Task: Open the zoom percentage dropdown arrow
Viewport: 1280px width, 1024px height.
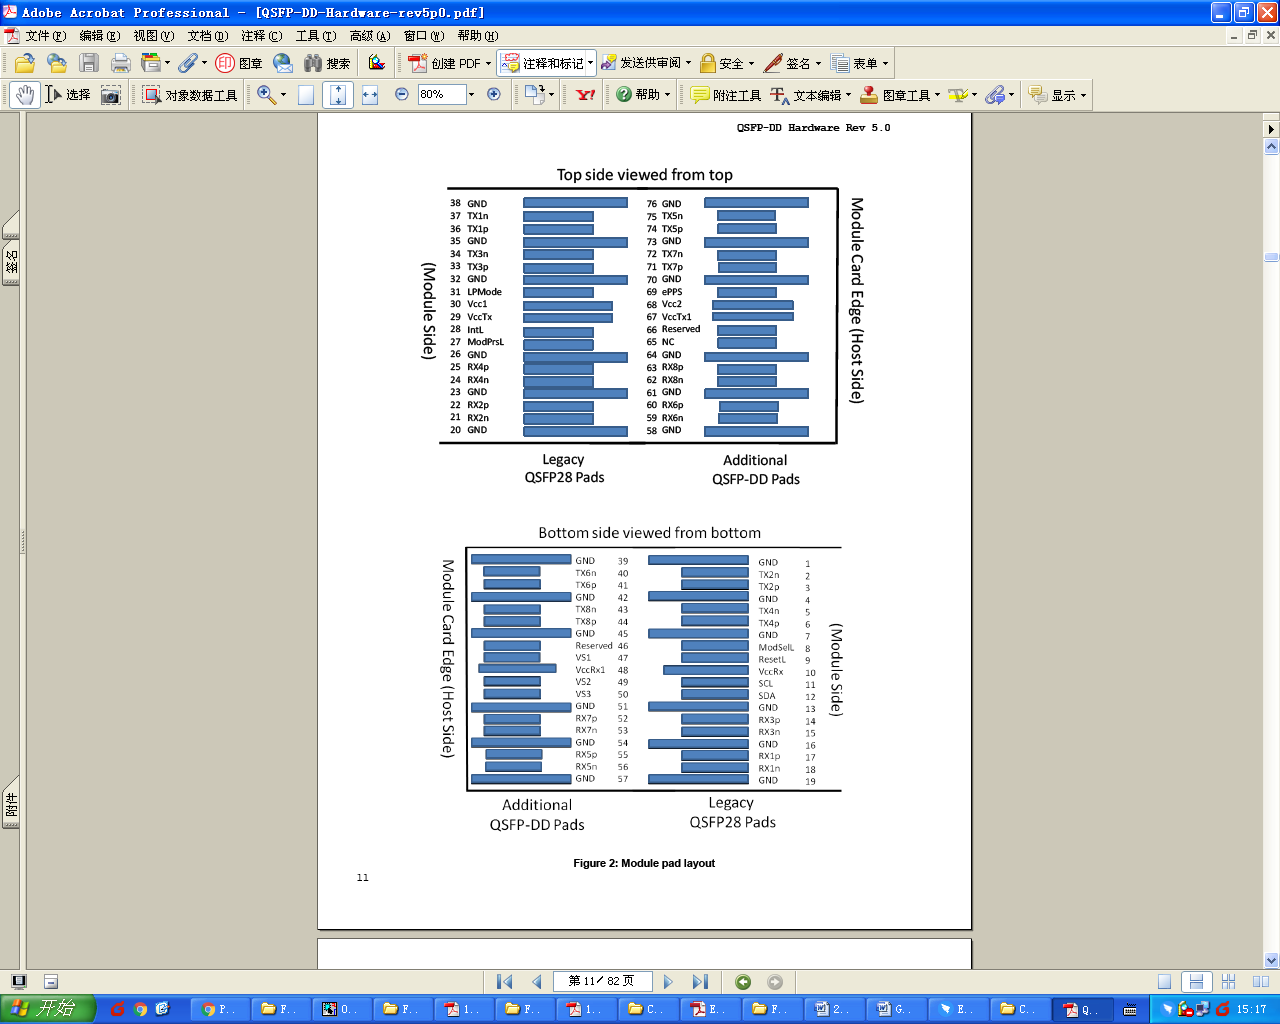Action: pos(471,95)
